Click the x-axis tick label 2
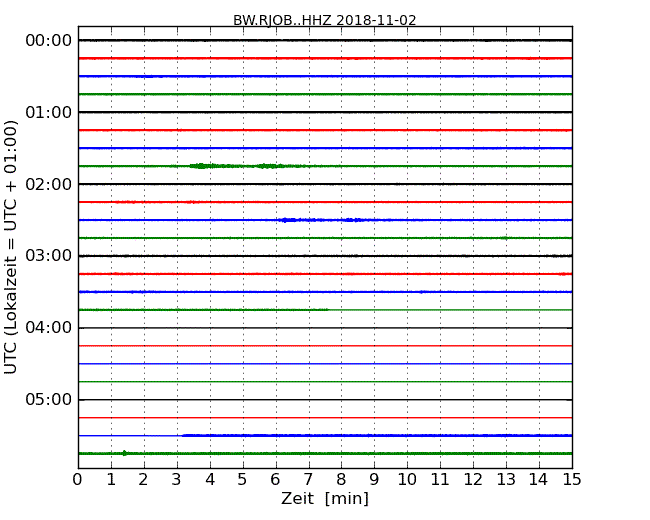 tap(143, 479)
